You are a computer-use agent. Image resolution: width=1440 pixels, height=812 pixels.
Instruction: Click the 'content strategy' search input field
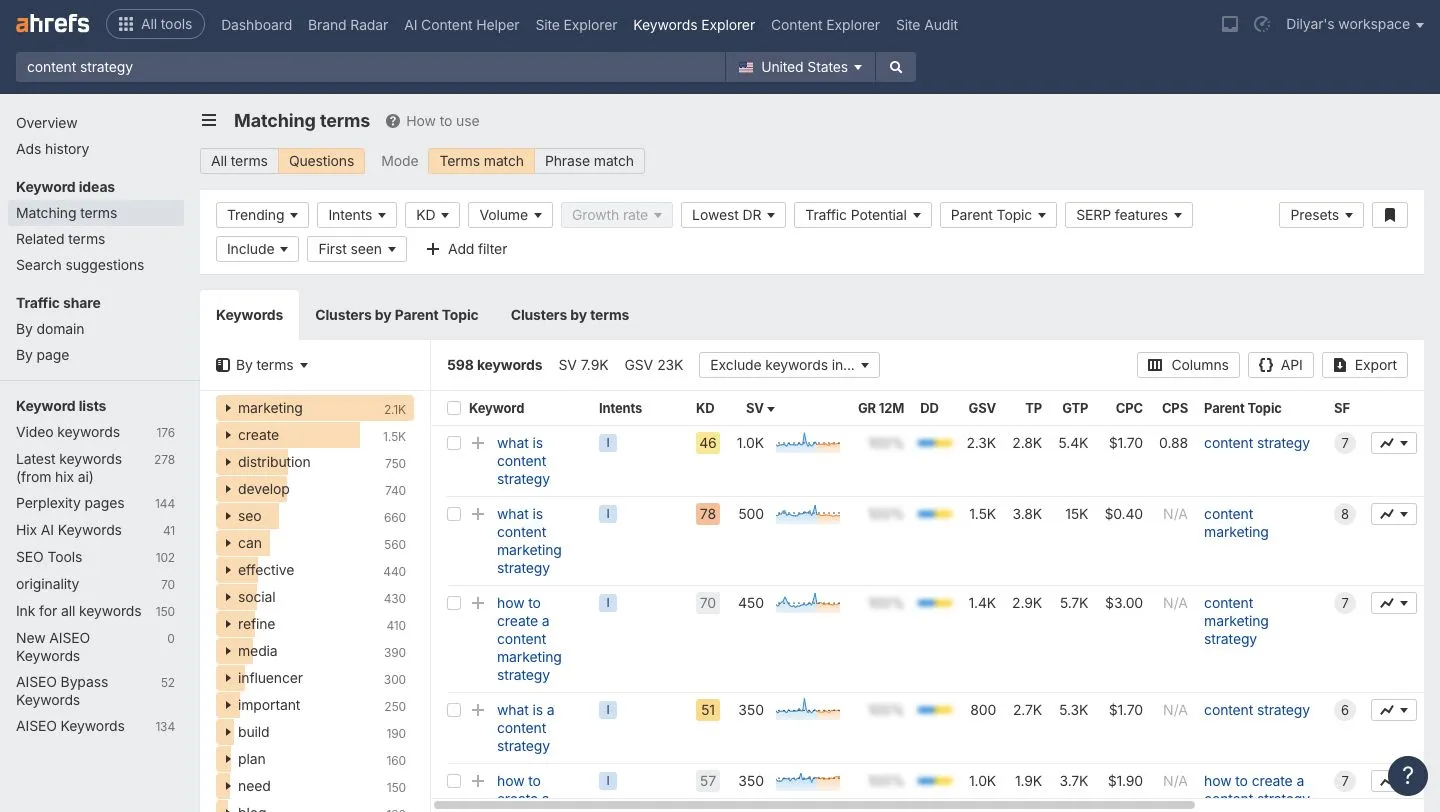(x=370, y=67)
